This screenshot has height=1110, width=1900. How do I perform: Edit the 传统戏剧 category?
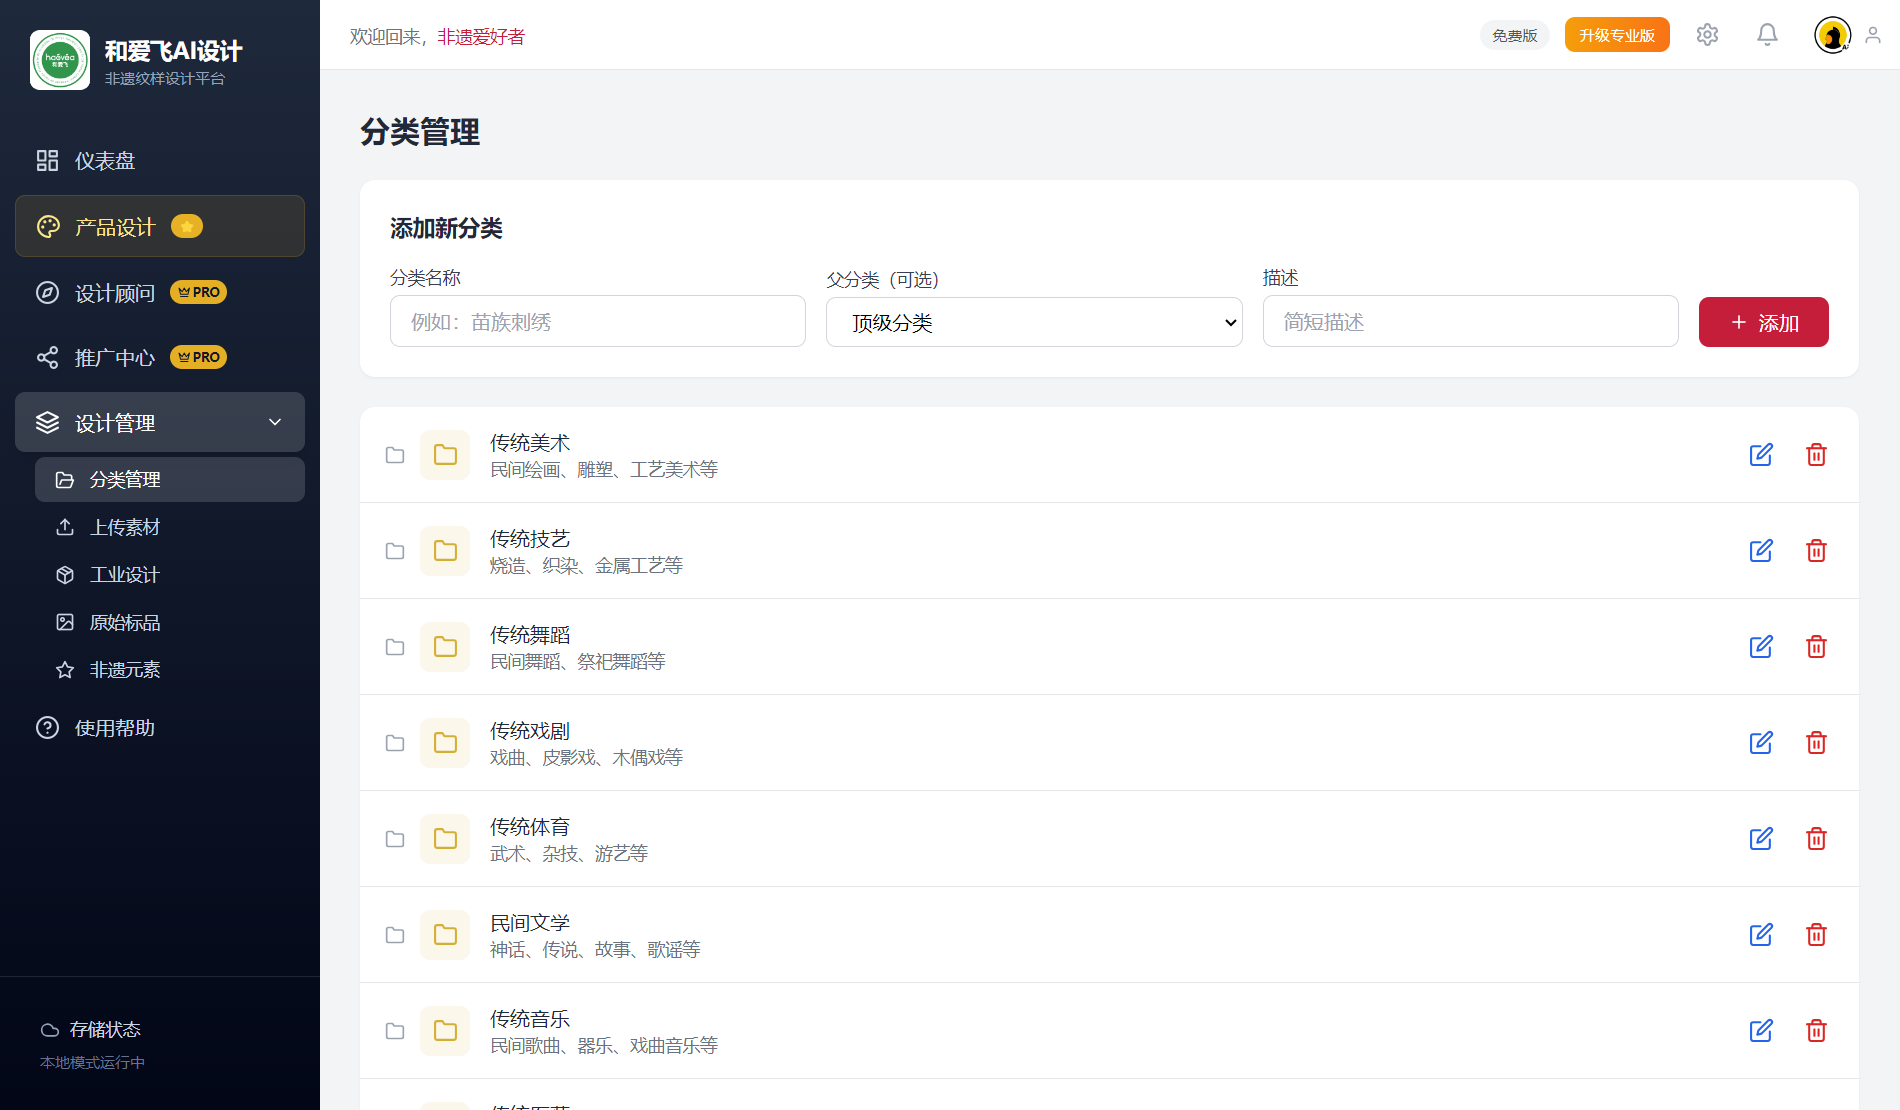[1761, 743]
